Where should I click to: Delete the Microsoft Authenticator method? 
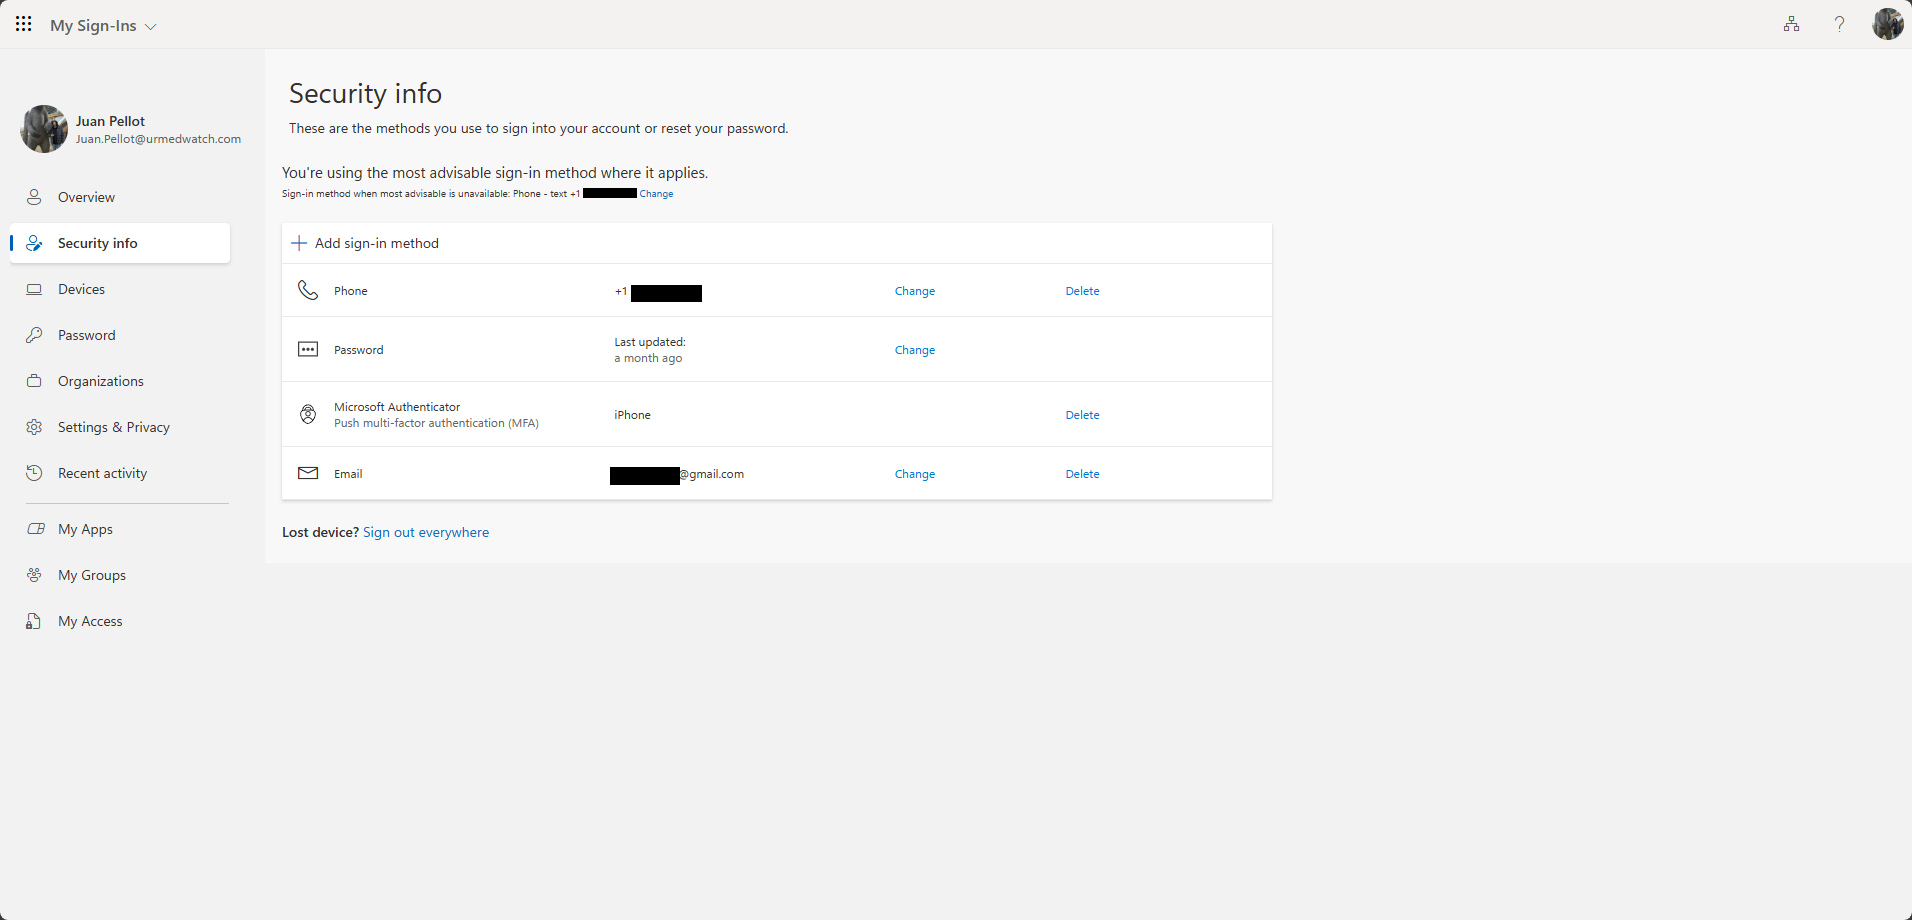click(1082, 415)
